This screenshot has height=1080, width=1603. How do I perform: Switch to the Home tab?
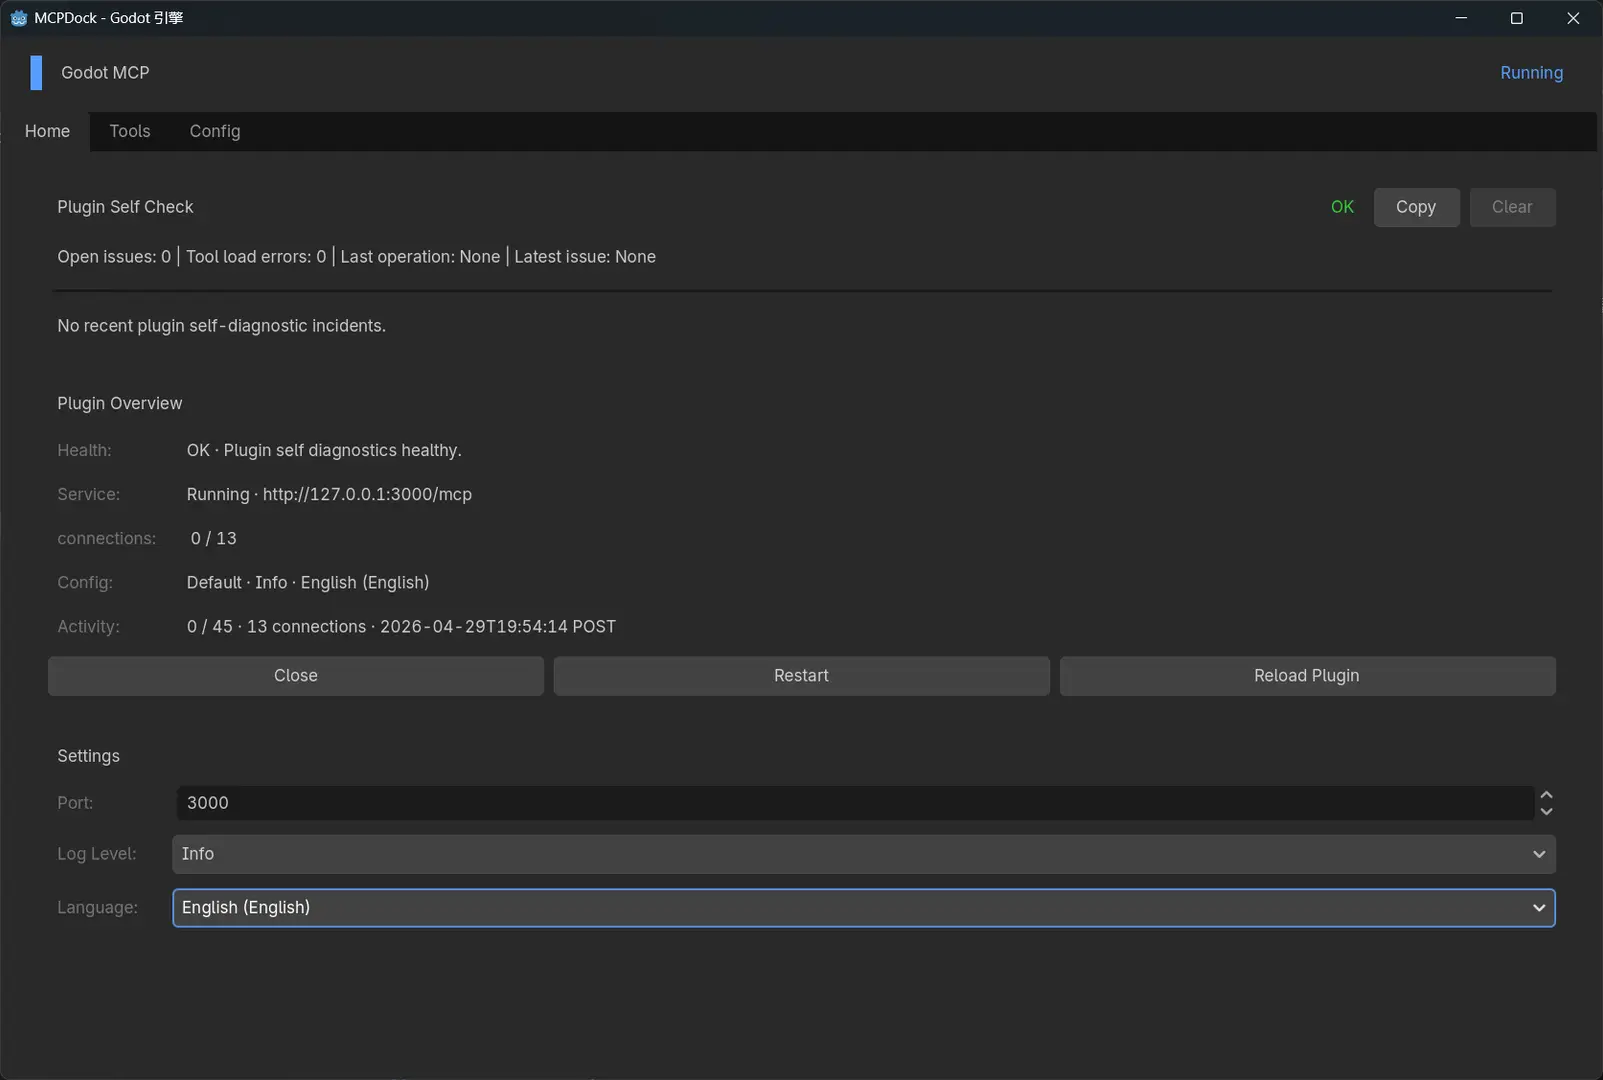coord(47,131)
